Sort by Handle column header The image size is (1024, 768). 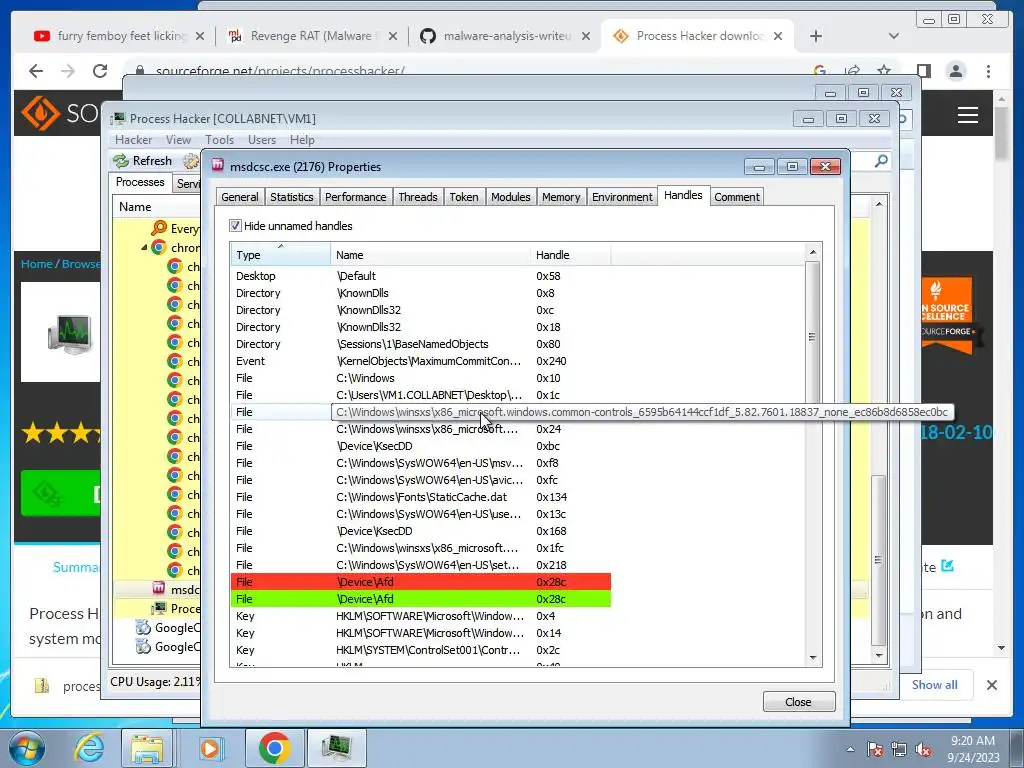tap(571, 255)
